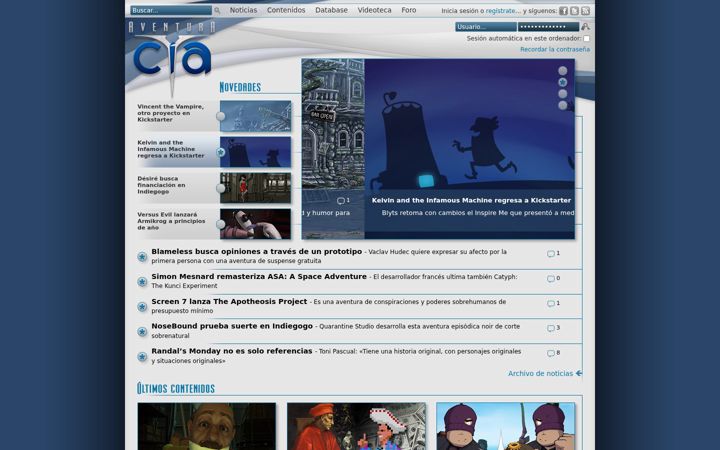This screenshot has width=720, height=450.
Task: Click the Désiré Indiegogo thumbnail
Action: [x=255, y=188]
